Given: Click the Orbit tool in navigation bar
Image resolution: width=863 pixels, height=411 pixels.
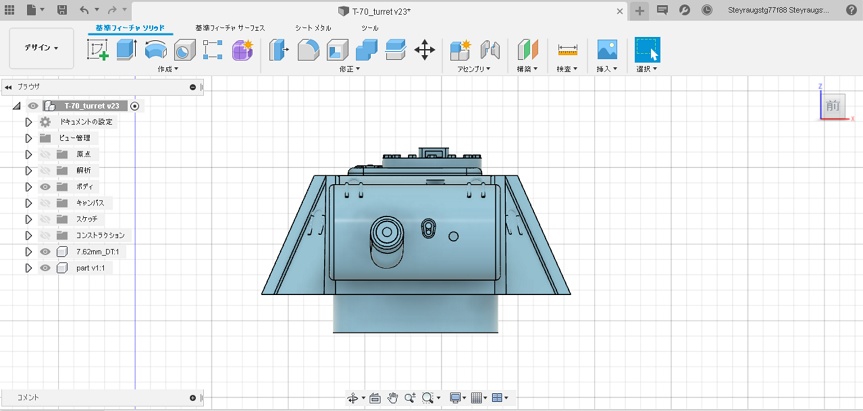Looking at the screenshot, I should click(353, 398).
